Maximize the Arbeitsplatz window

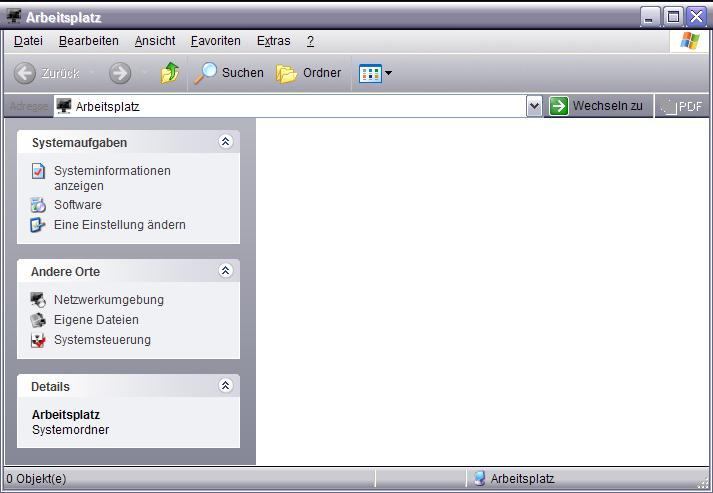click(x=673, y=17)
